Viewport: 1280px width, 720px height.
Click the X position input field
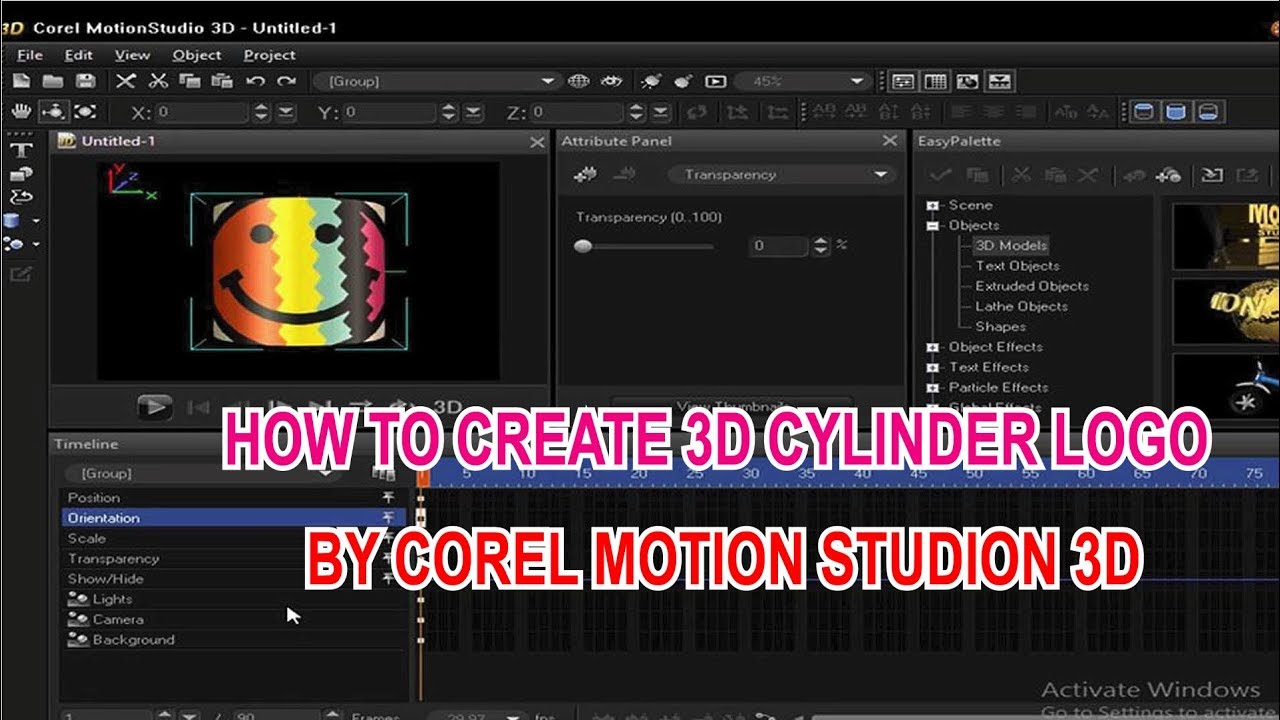tap(201, 113)
